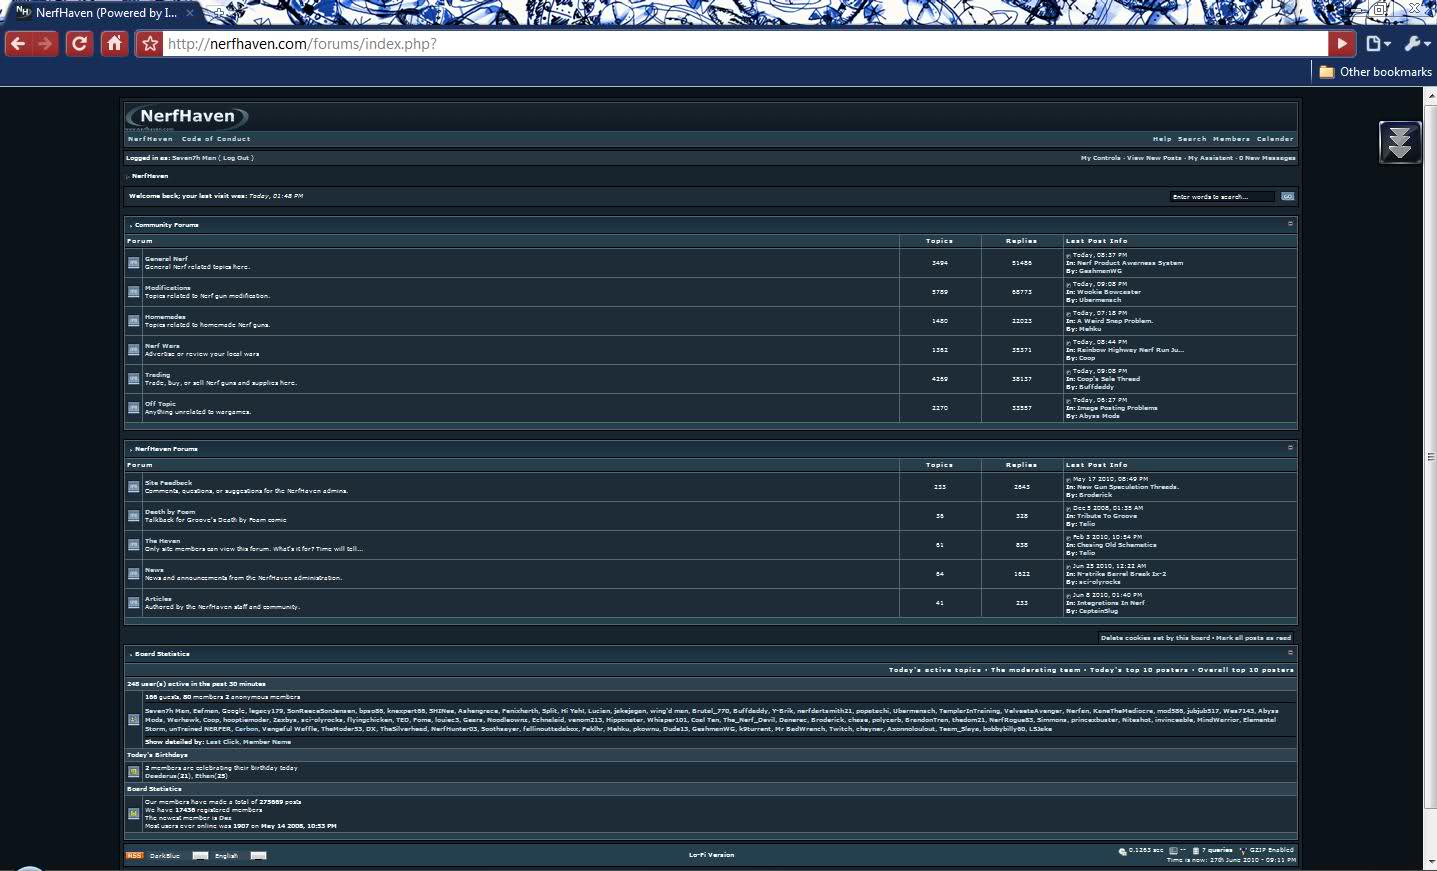1437x871 pixels.
Task: Open the page control dropdown menu
Action: pos(1379,44)
